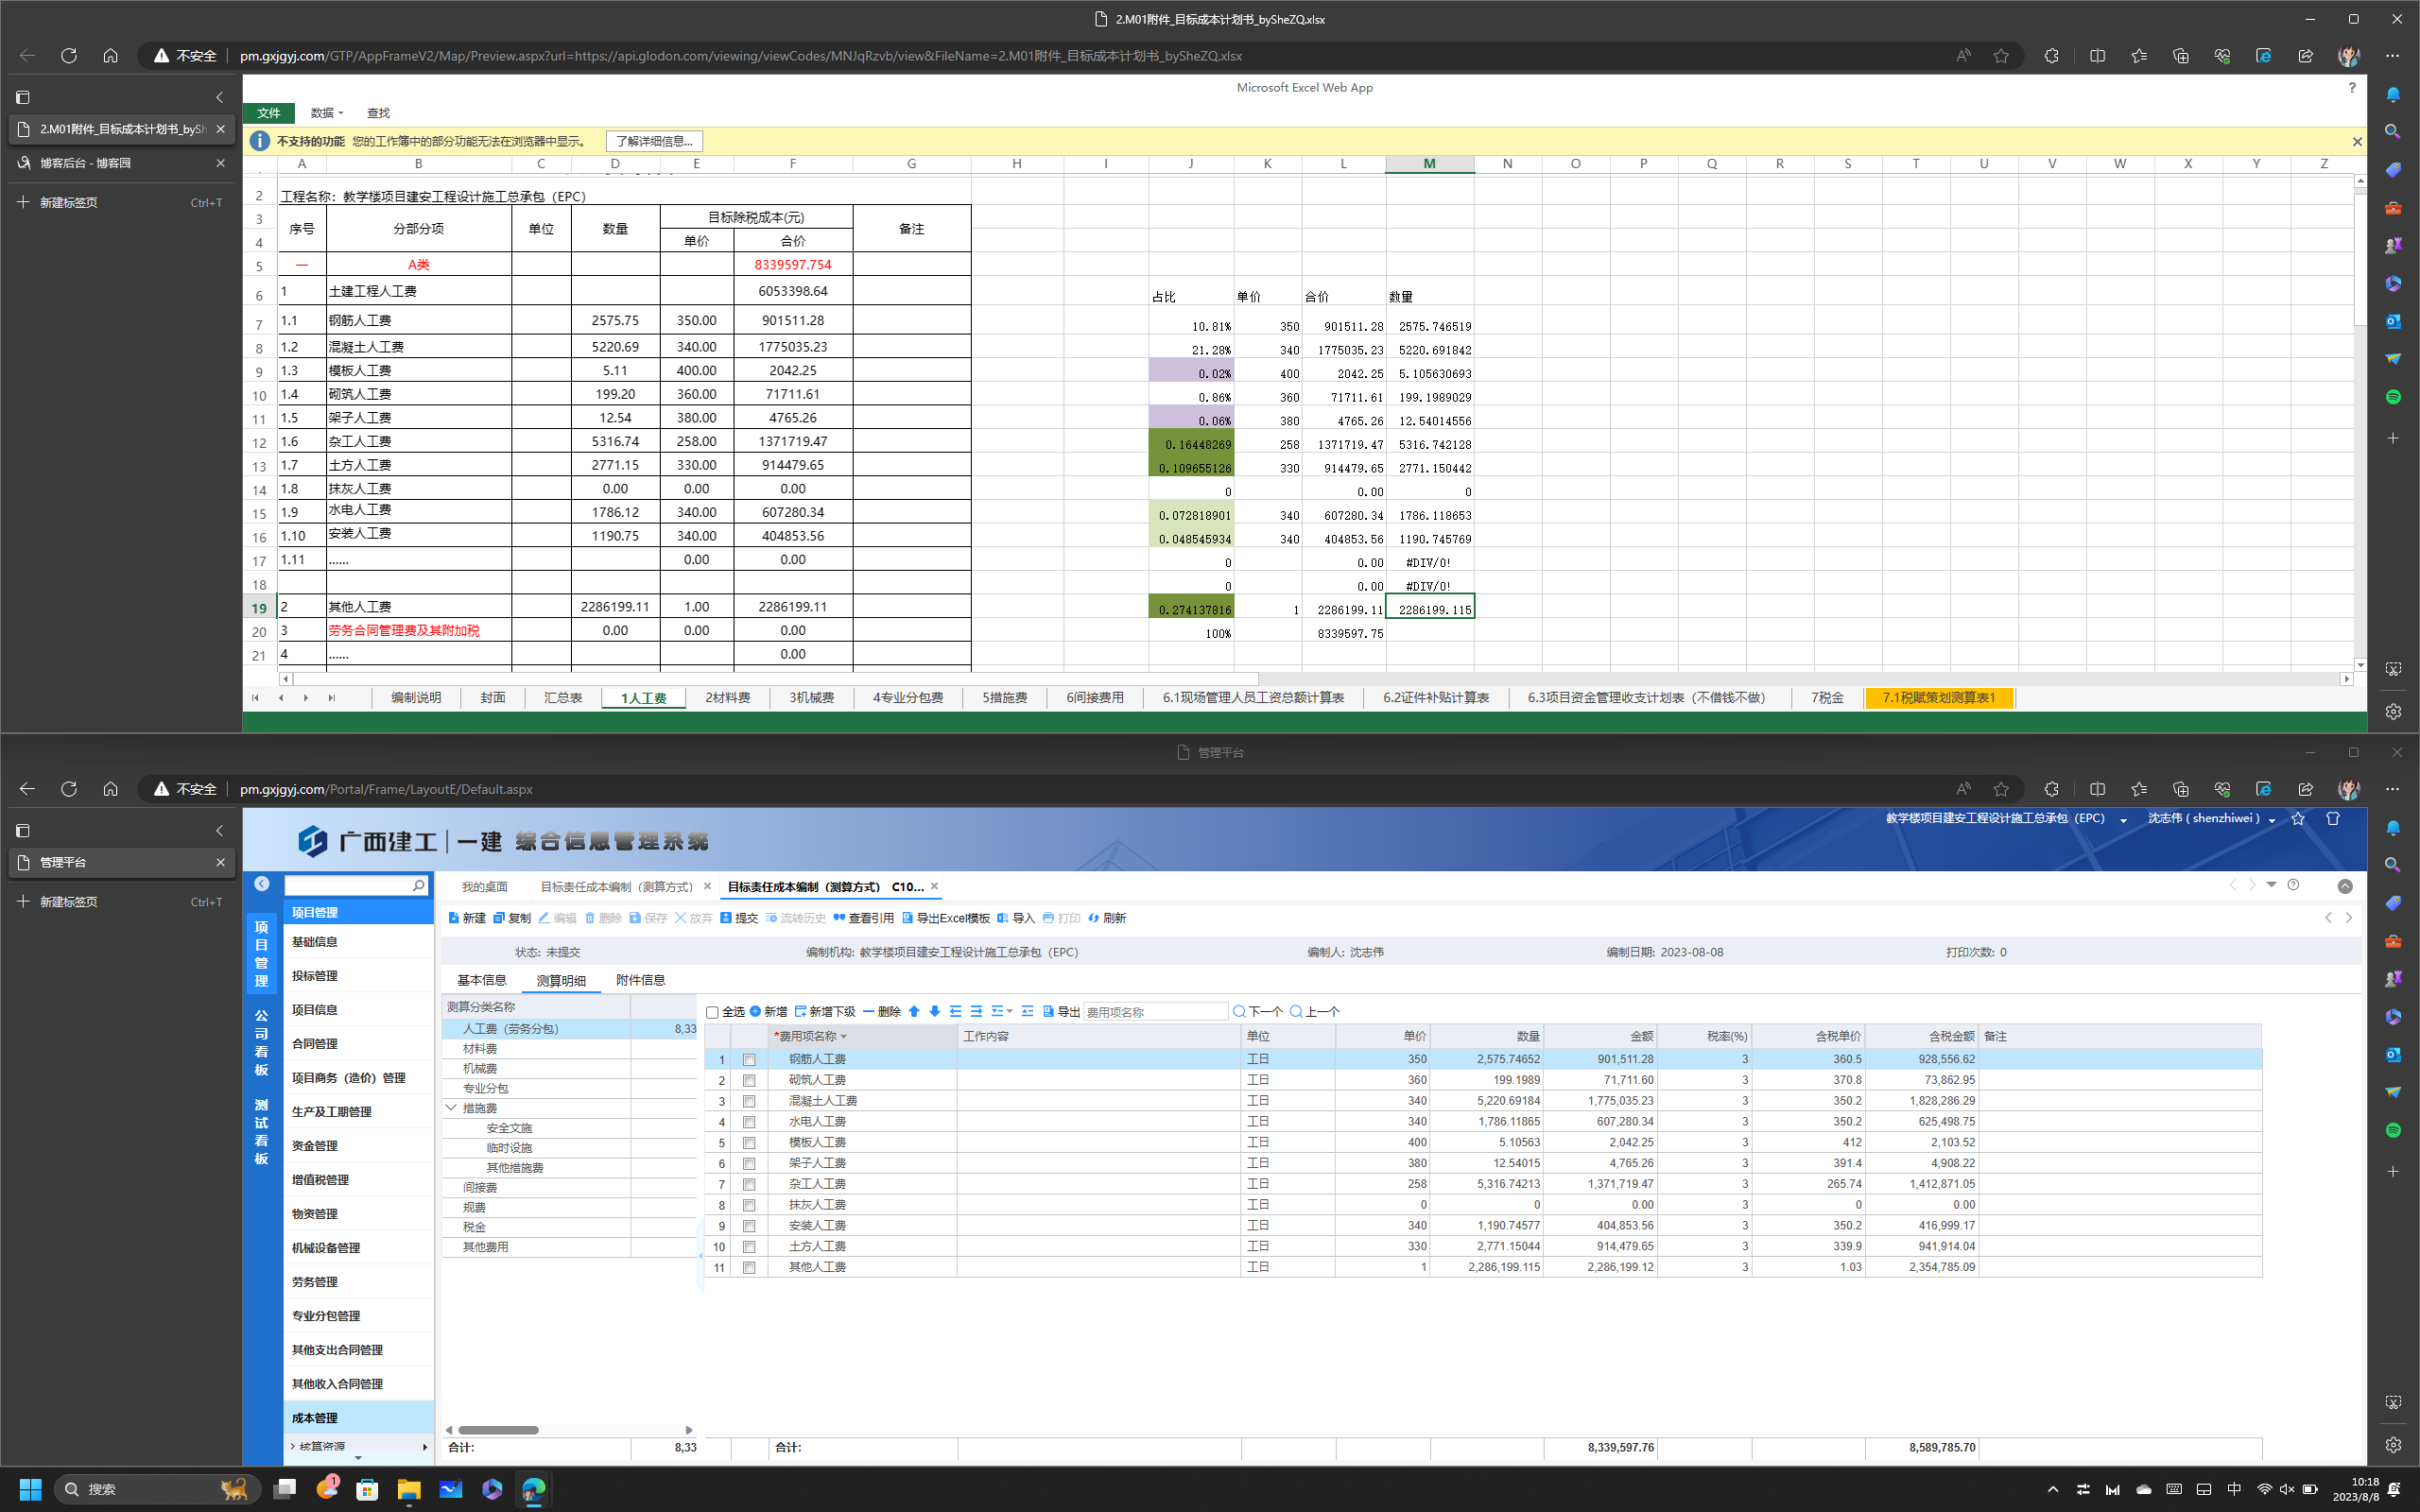Open the 数据 dropdown menu in Excel
2420x1512 pixels.
coord(326,113)
